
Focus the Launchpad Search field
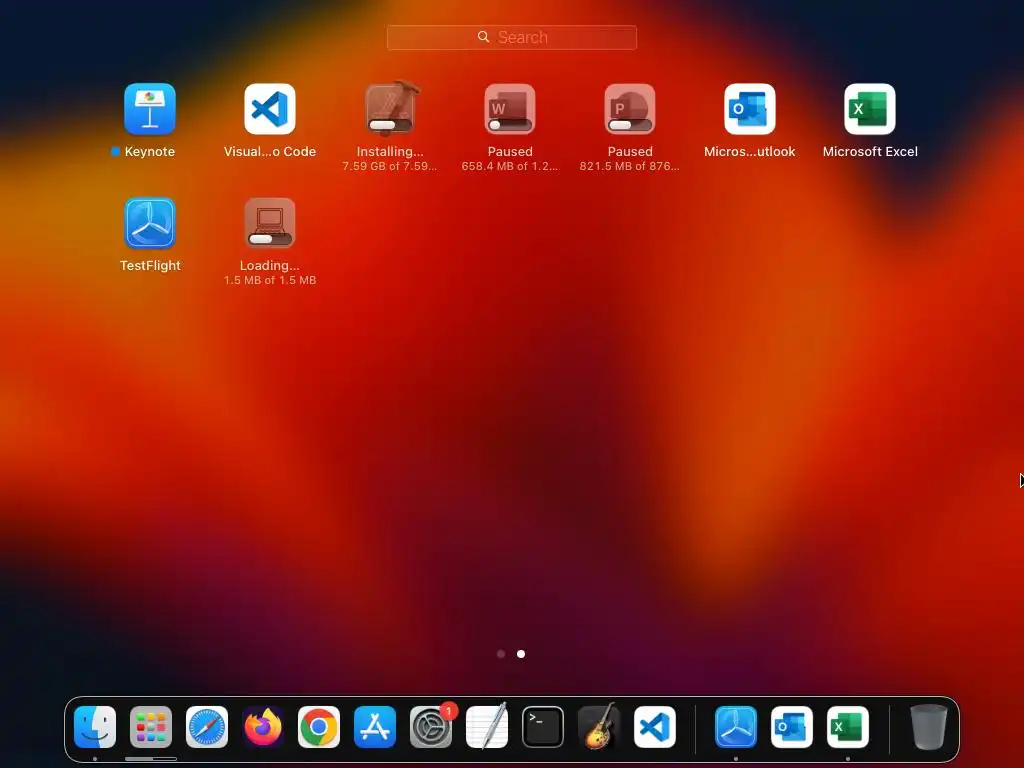[x=511, y=37]
